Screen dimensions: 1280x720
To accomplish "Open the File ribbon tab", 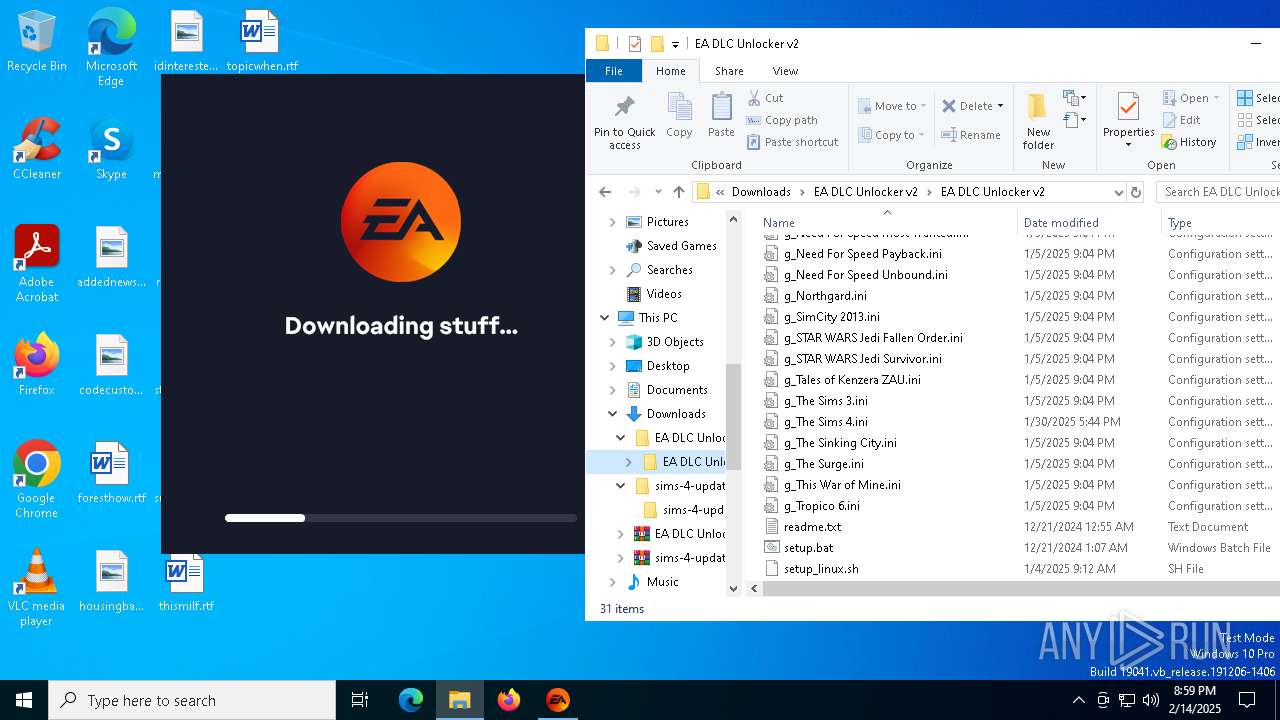I will click(614, 71).
